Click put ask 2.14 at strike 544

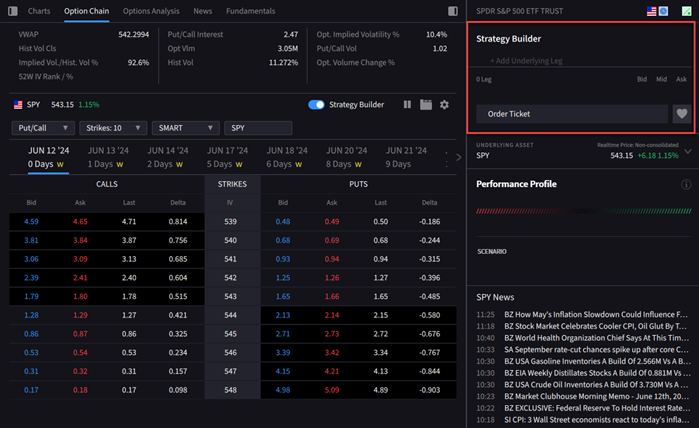coord(332,315)
